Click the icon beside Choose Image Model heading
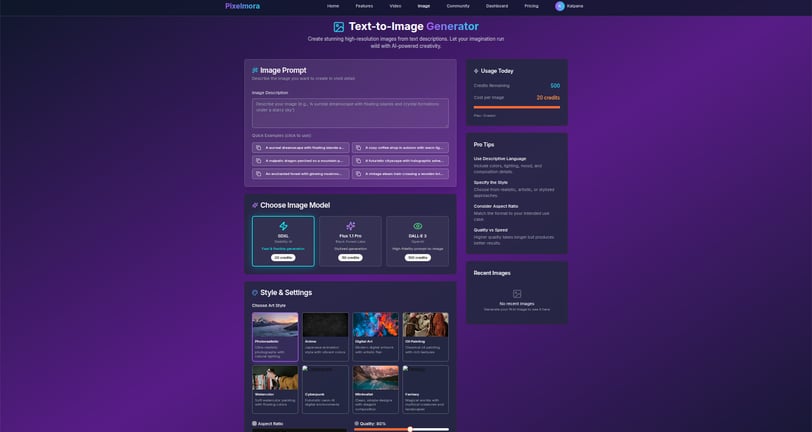 (x=255, y=206)
